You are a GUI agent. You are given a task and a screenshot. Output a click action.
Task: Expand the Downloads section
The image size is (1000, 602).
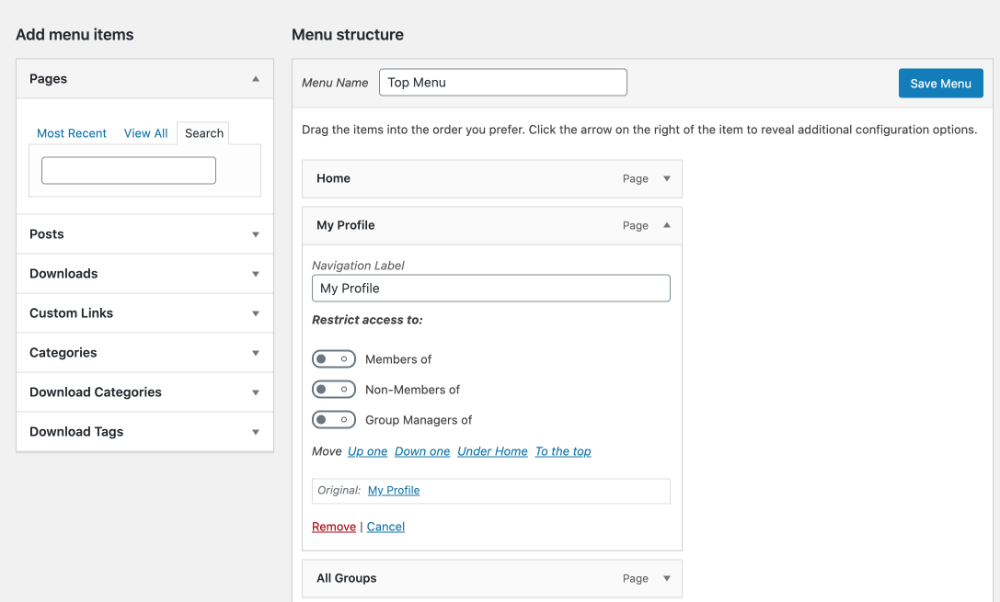(x=255, y=274)
